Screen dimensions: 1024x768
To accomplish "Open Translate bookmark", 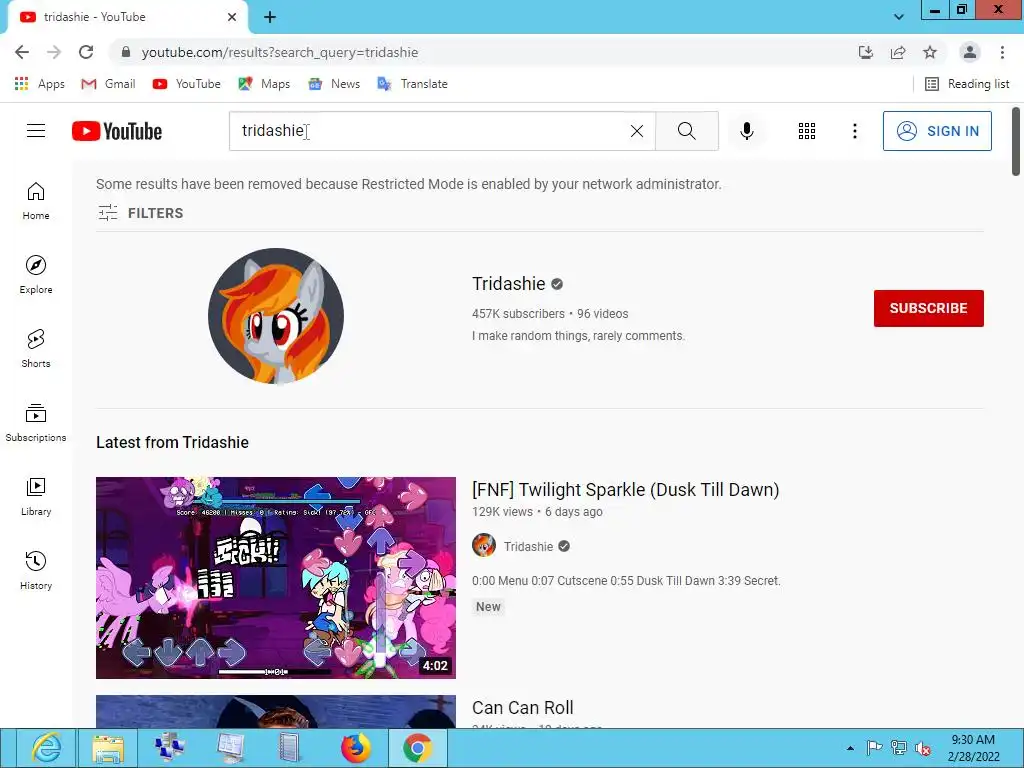I will (413, 84).
